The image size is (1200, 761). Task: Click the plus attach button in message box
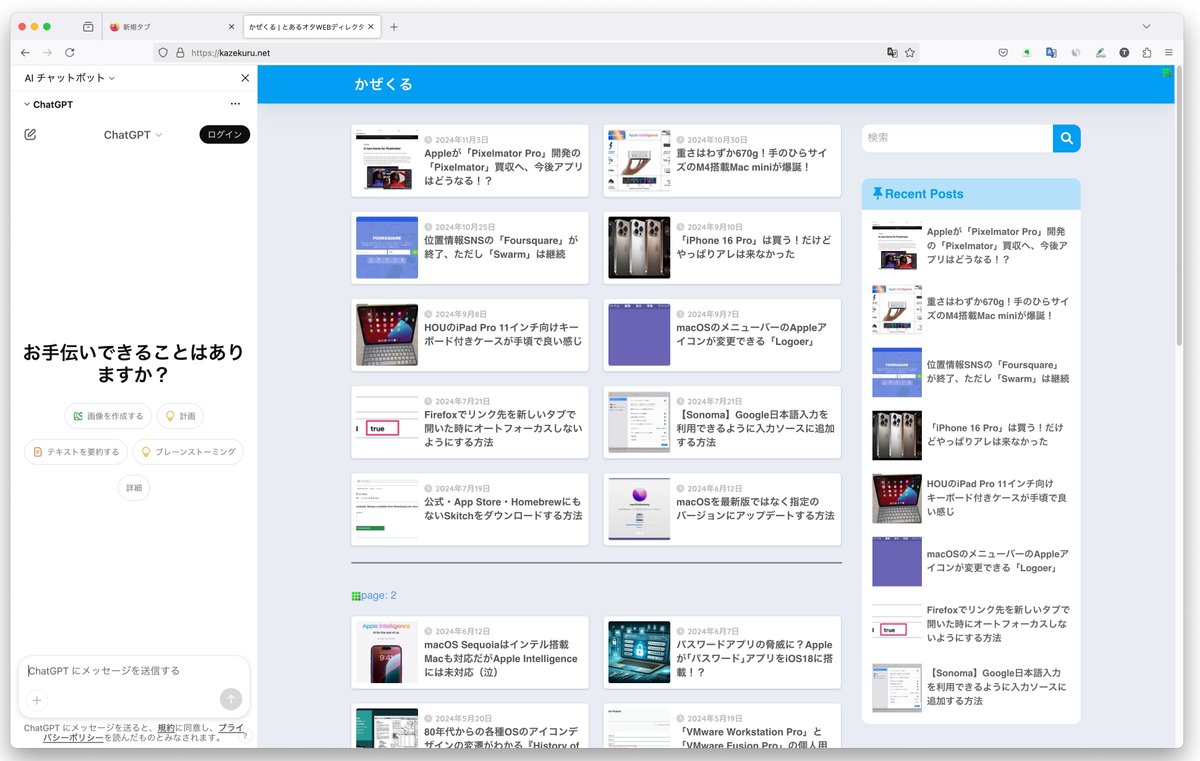pos(37,700)
